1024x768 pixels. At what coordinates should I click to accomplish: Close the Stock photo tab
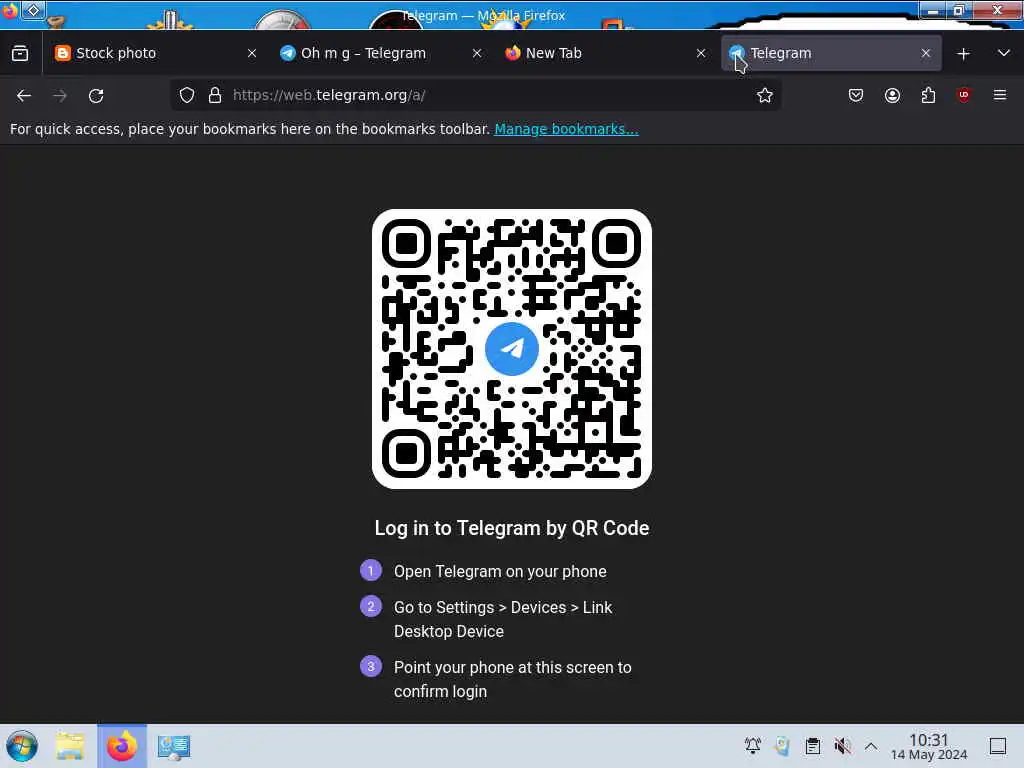point(251,54)
